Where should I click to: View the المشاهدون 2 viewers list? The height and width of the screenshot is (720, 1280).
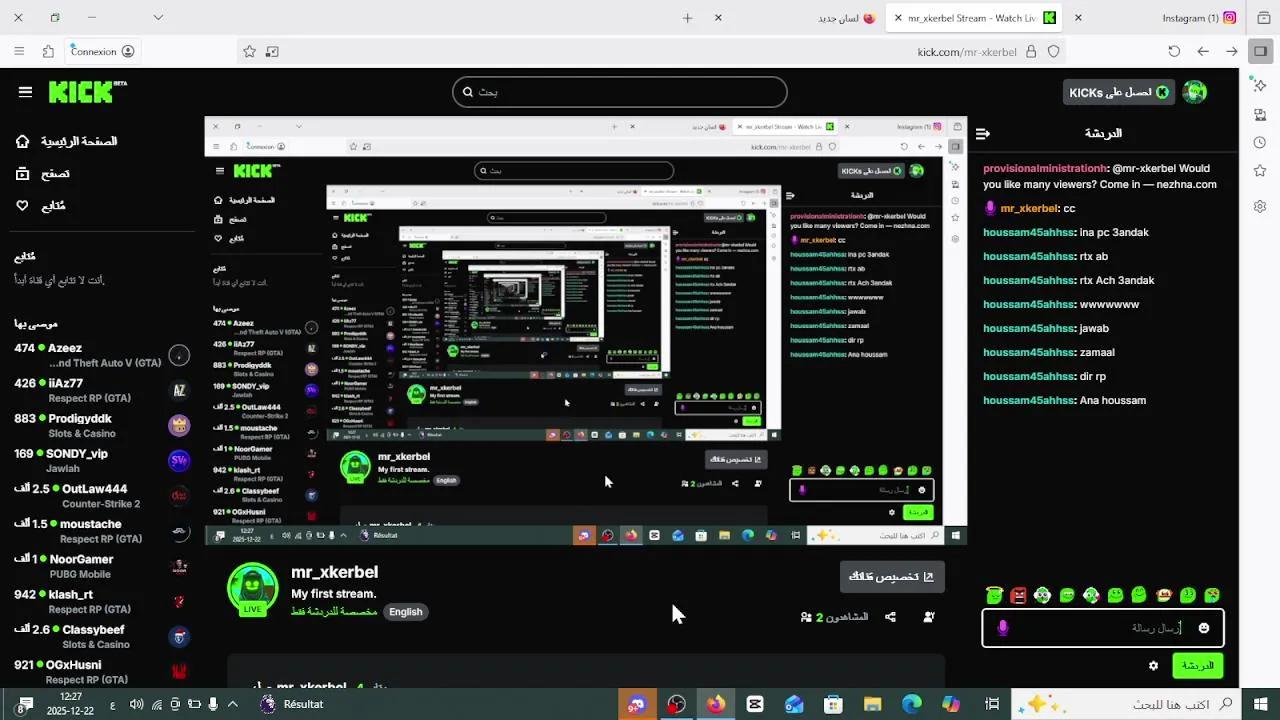tap(834, 617)
